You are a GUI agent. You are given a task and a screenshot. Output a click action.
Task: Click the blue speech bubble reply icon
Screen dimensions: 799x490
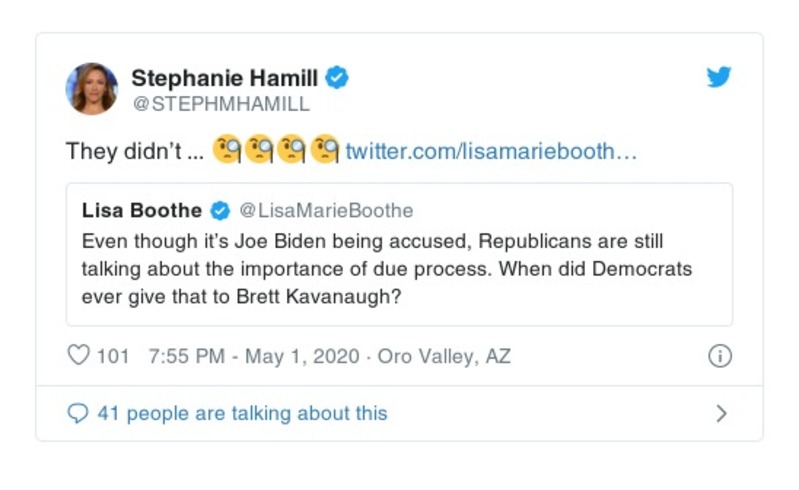[77, 413]
